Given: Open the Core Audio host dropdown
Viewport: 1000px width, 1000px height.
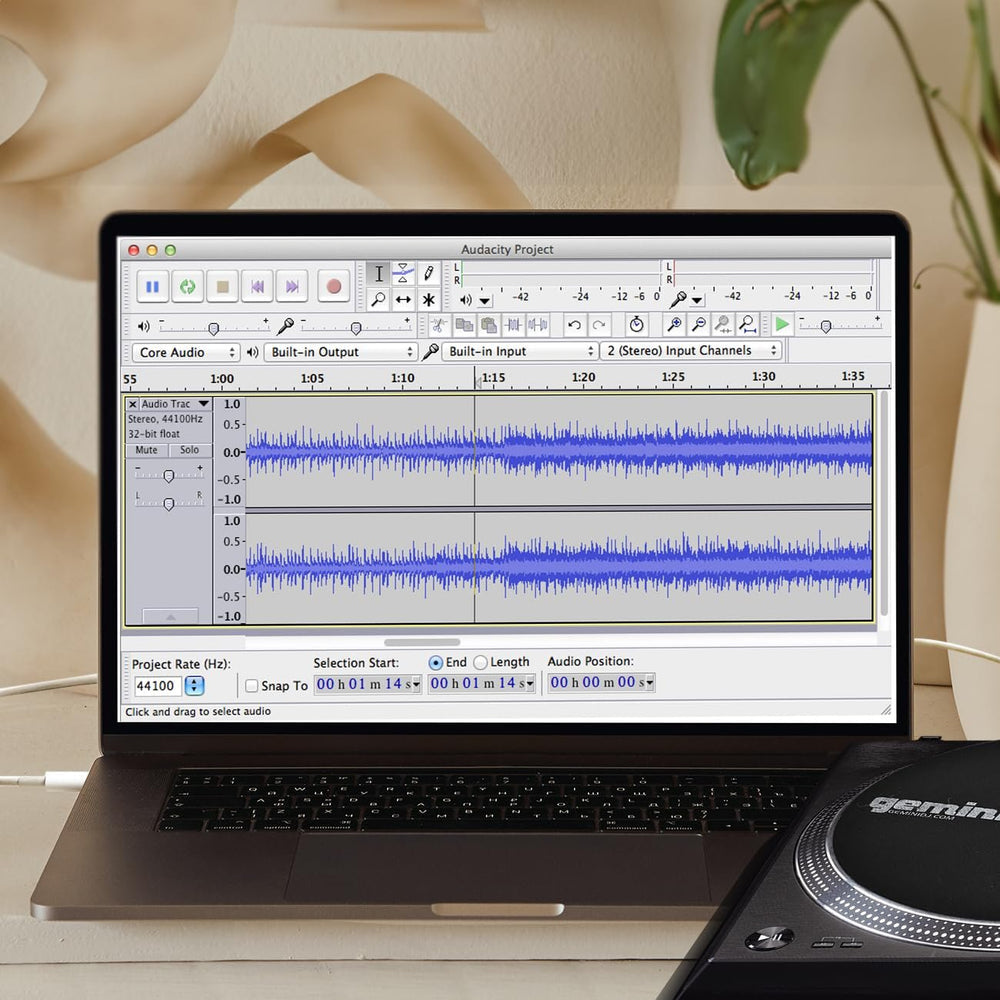Looking at the screenshot, I should (185, 352).
